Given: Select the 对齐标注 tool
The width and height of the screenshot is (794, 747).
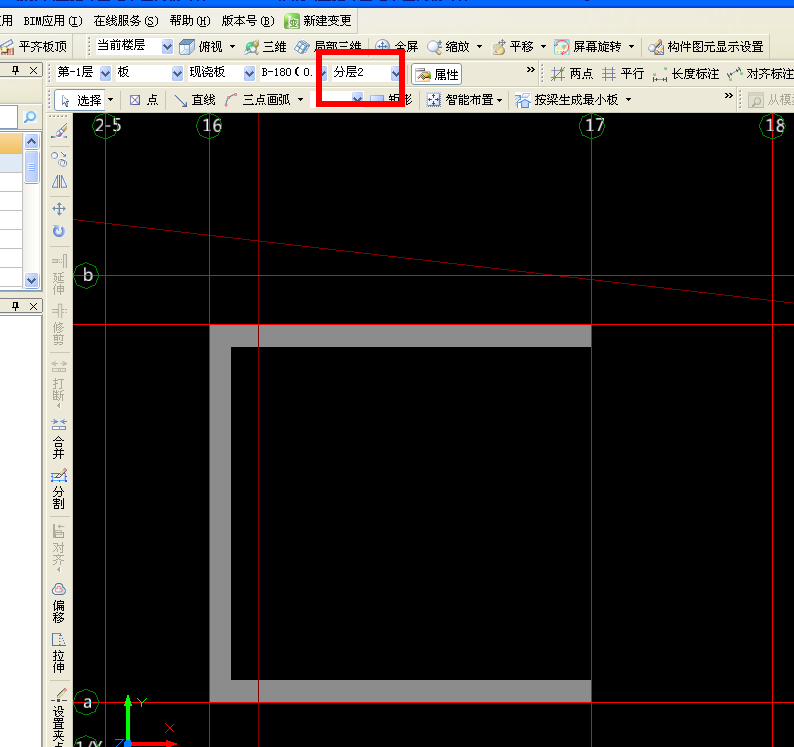Looking at the screenshot, I should tap(760, 74).
